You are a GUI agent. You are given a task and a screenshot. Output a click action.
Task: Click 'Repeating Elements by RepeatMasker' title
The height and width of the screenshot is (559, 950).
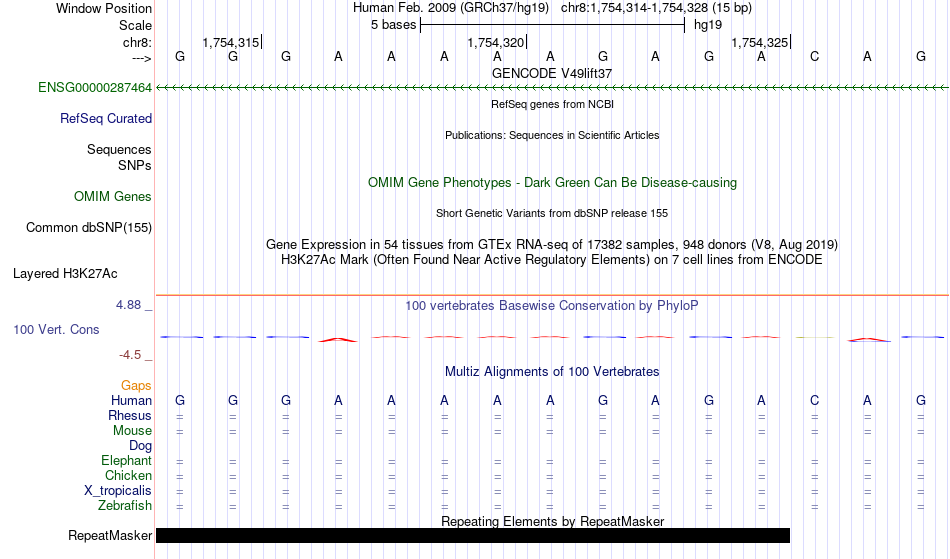point(552,521)
